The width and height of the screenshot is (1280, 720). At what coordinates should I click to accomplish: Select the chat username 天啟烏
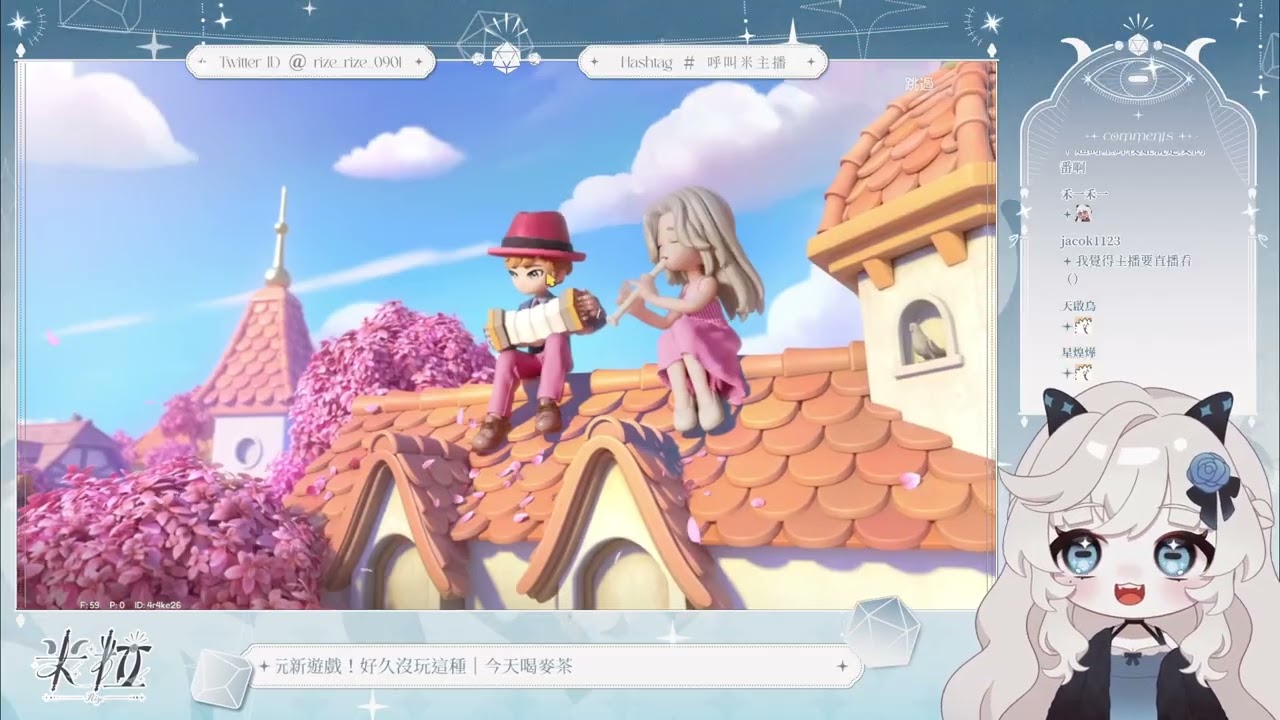pos(1078,306)
